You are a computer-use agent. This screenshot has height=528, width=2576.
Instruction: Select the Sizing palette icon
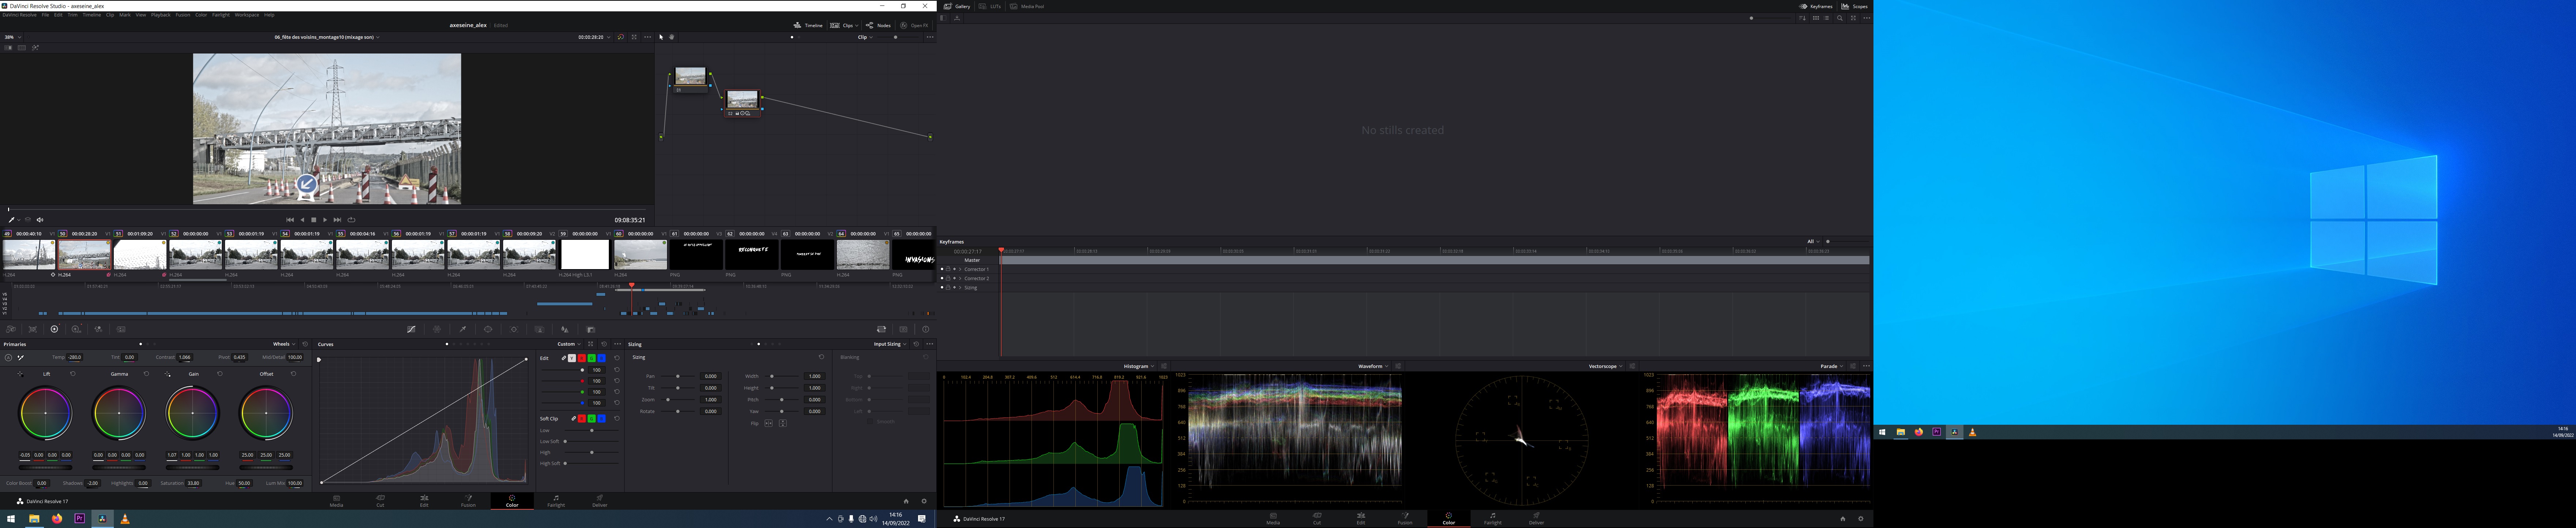point(882,329)
